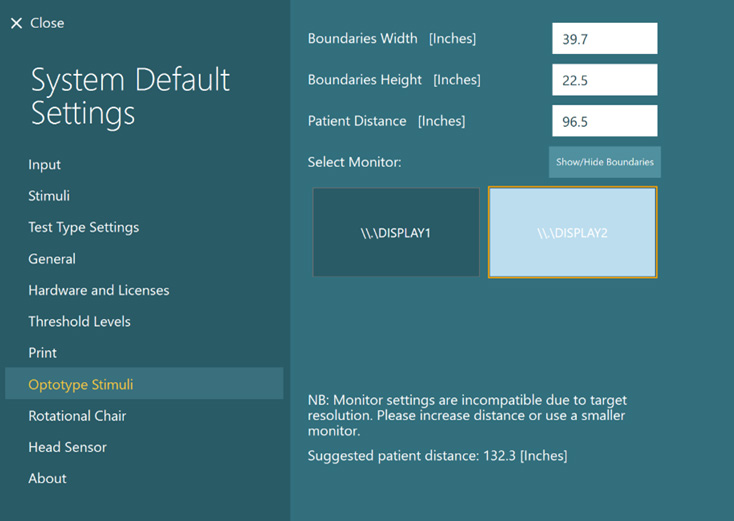Open Head Sensor settings
Viewport: 734px width, 521px height.
point(67,447)
